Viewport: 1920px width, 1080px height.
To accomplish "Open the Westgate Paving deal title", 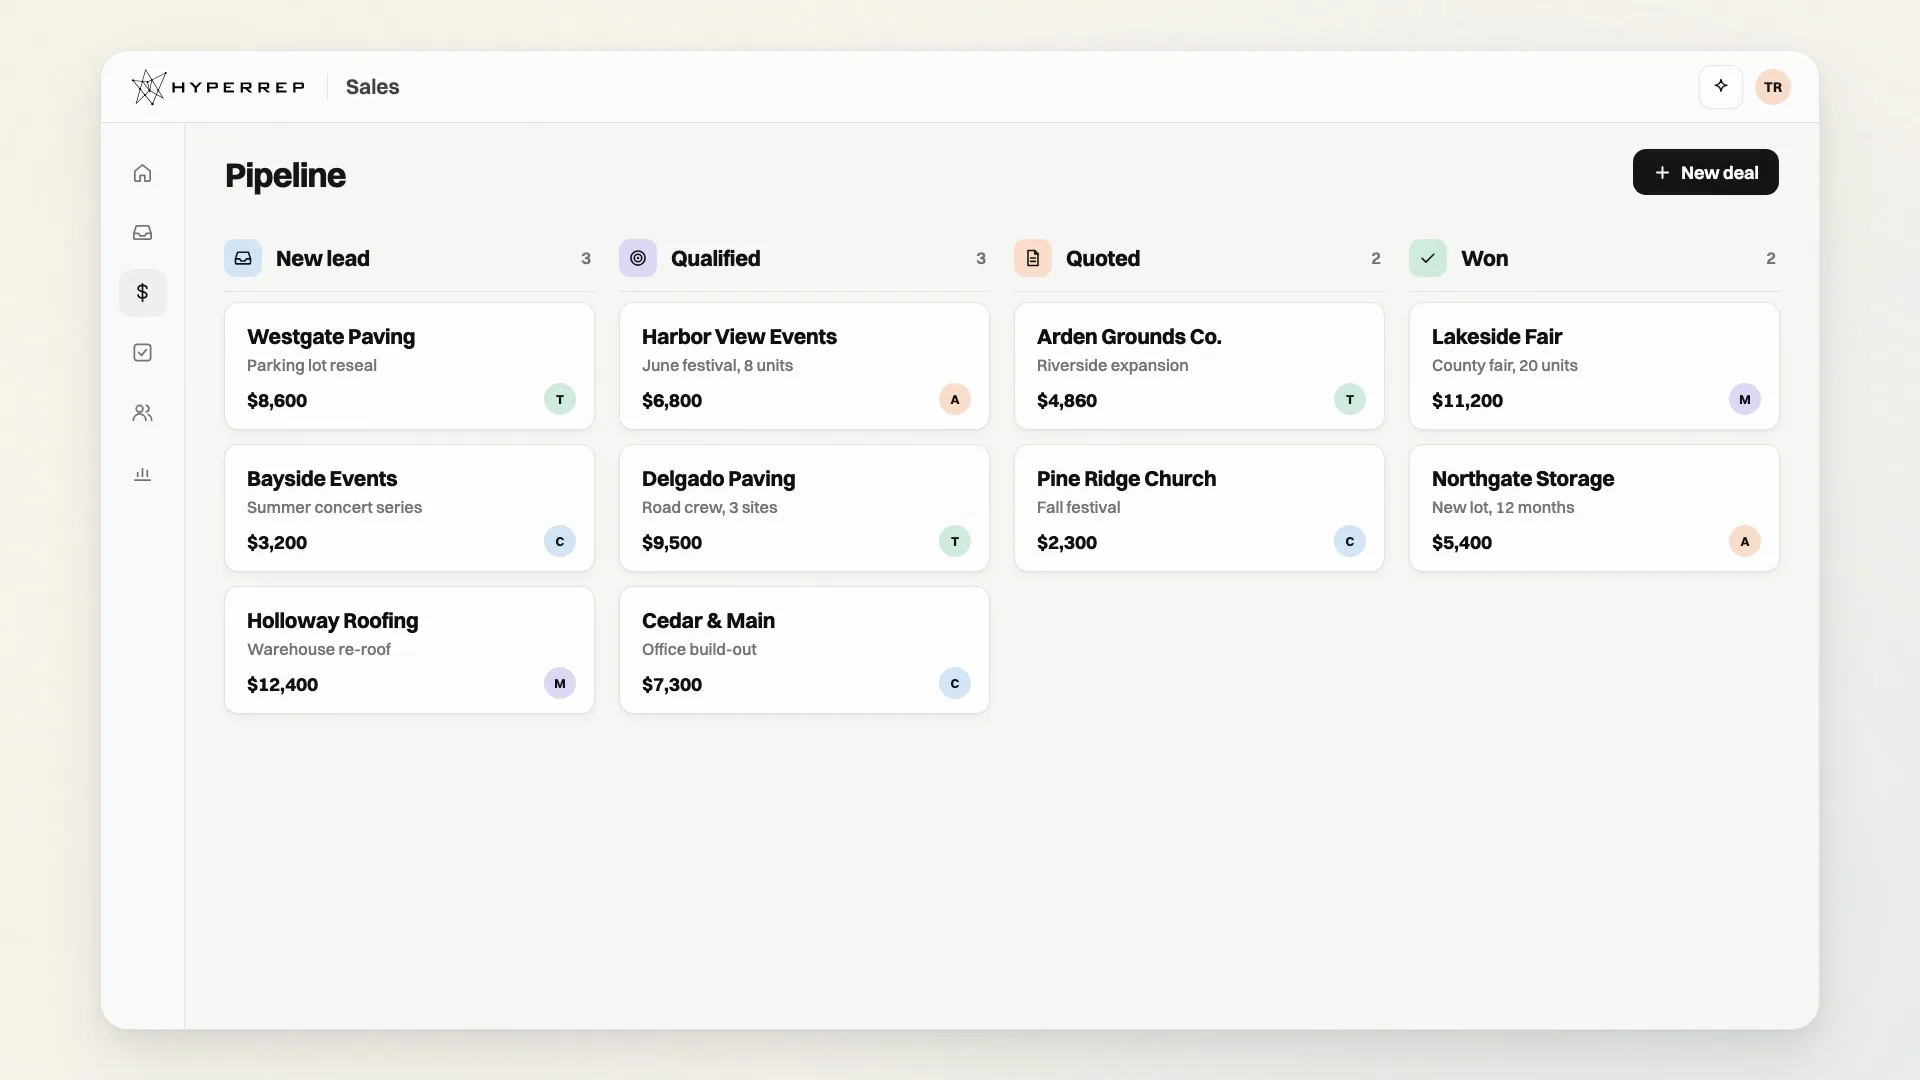I will point(331,337).
